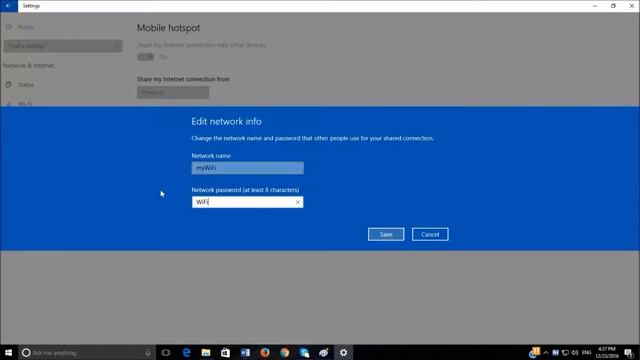Open the taskbar clock and date
Screen dimensions: 640x360
coord(607,353)
